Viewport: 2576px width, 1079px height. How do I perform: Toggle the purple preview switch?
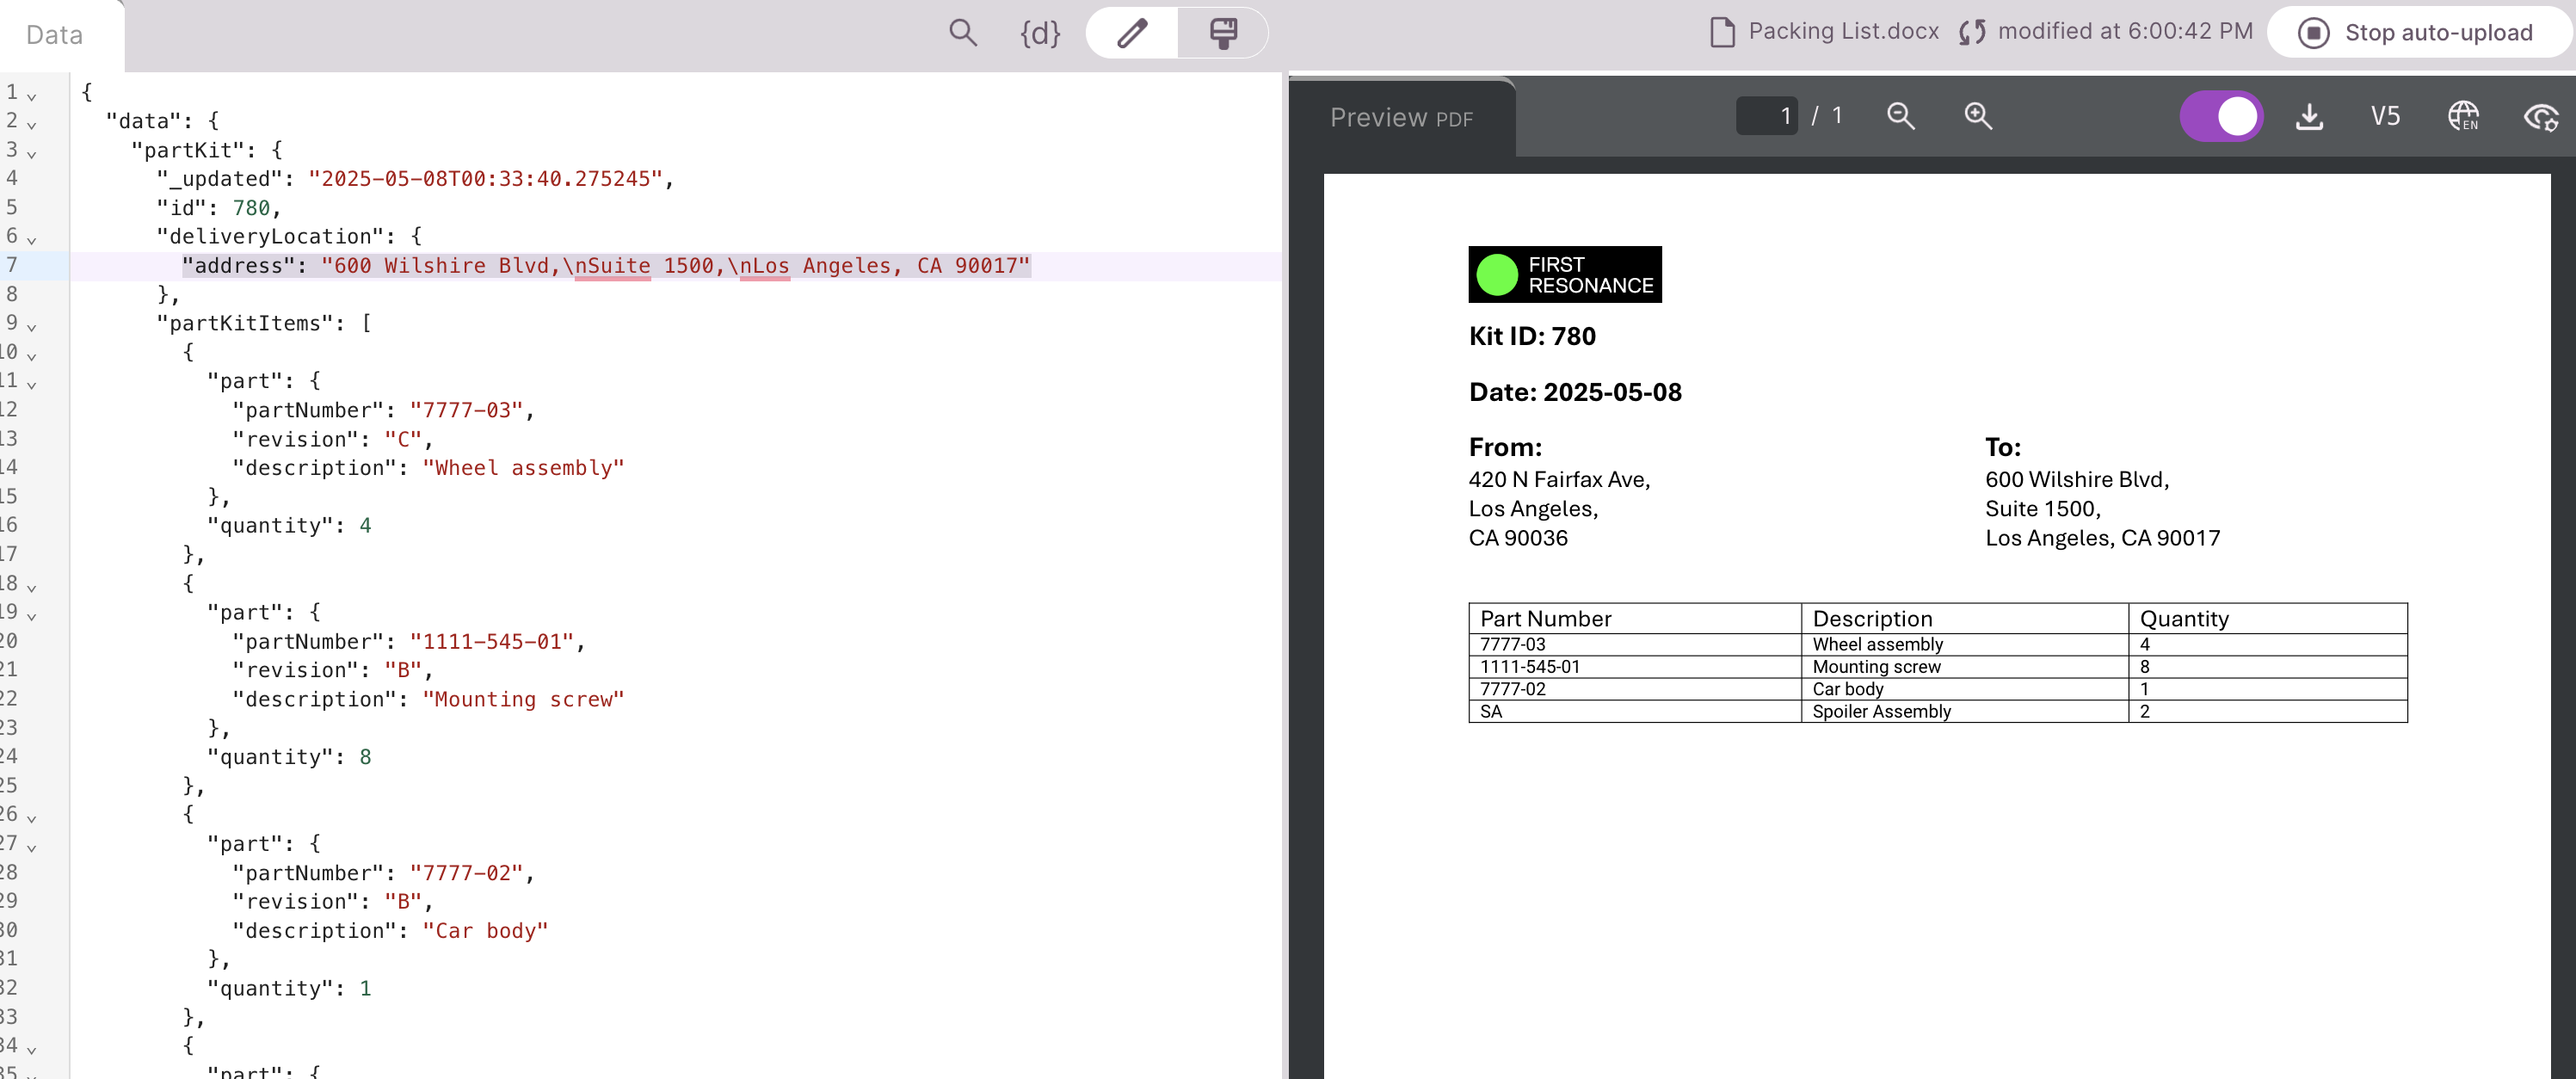[x=2221, y=116]
